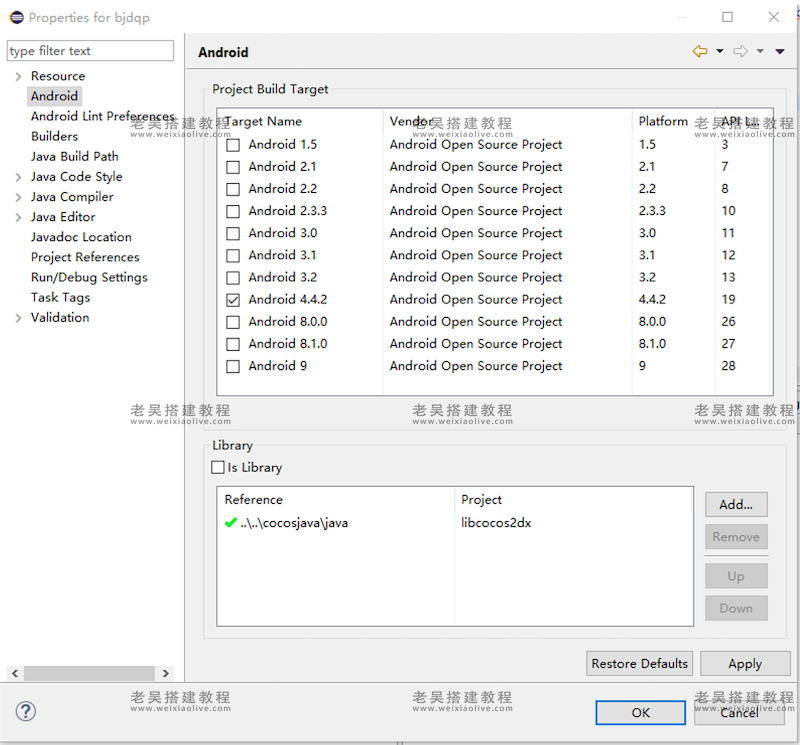Click the Add... library button
This screenshot has width=800, height=745.
736,505
